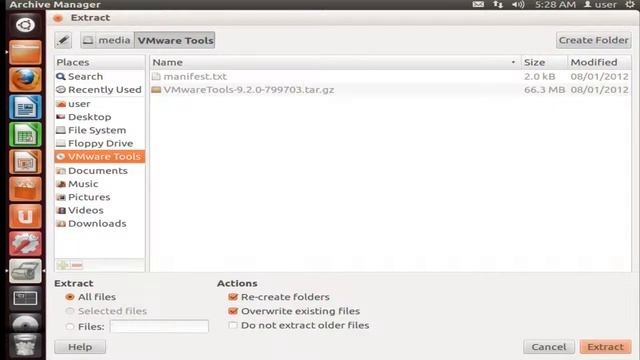
Task: Open the user account menu
Action: 600,4
